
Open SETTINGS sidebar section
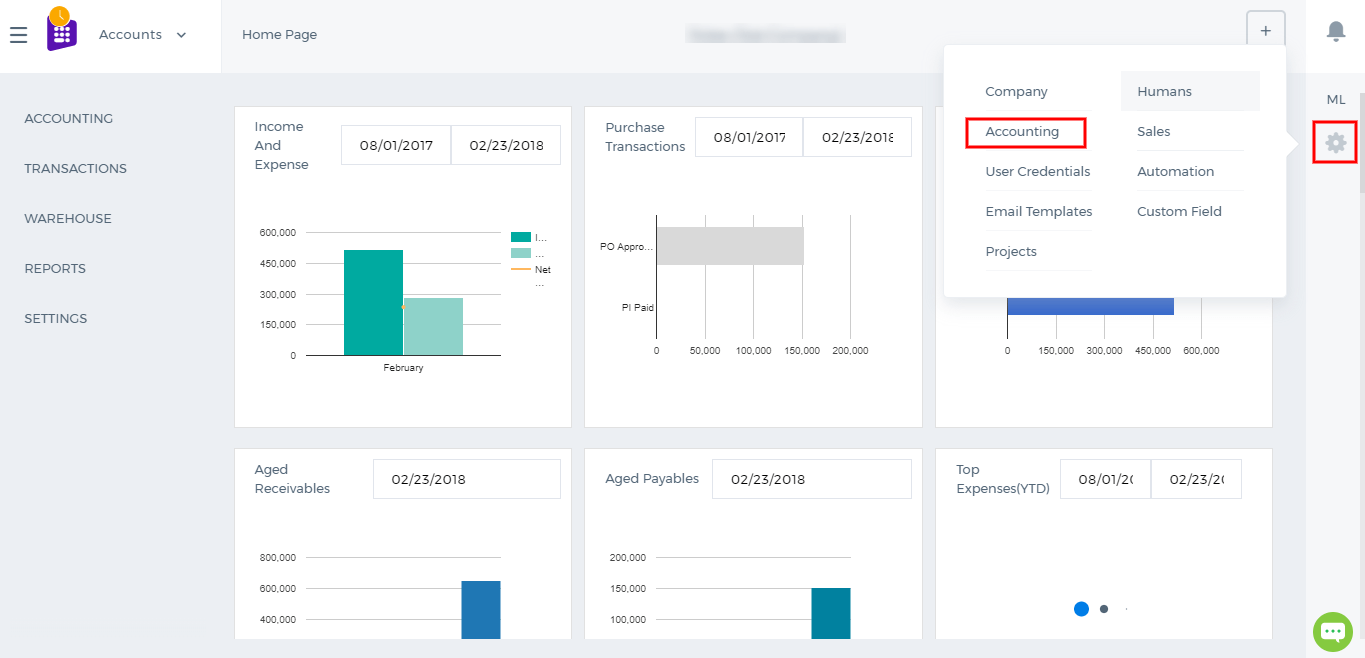point(56,319)
